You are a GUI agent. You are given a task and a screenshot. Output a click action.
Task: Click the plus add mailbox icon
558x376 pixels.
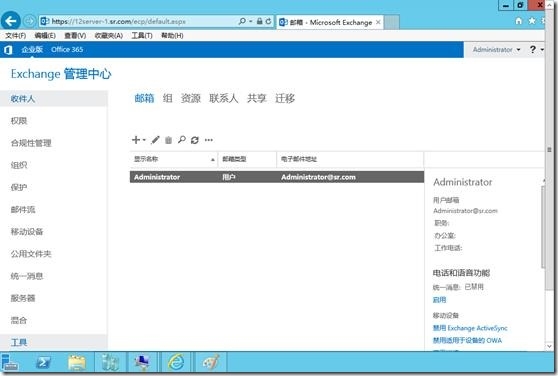point(136,140)
